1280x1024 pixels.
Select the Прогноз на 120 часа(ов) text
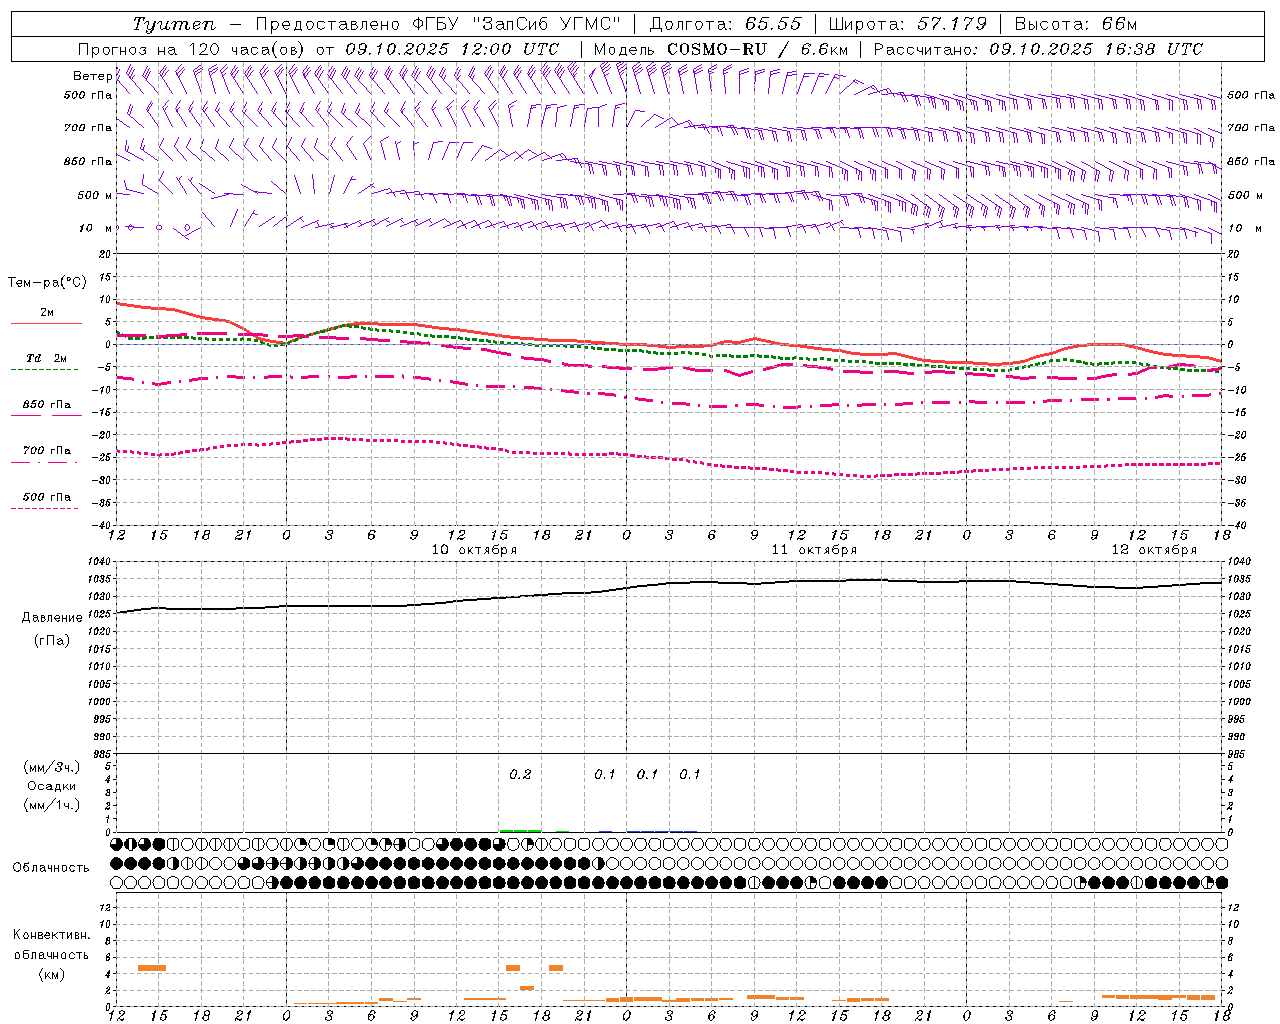[x=193, y=49]
